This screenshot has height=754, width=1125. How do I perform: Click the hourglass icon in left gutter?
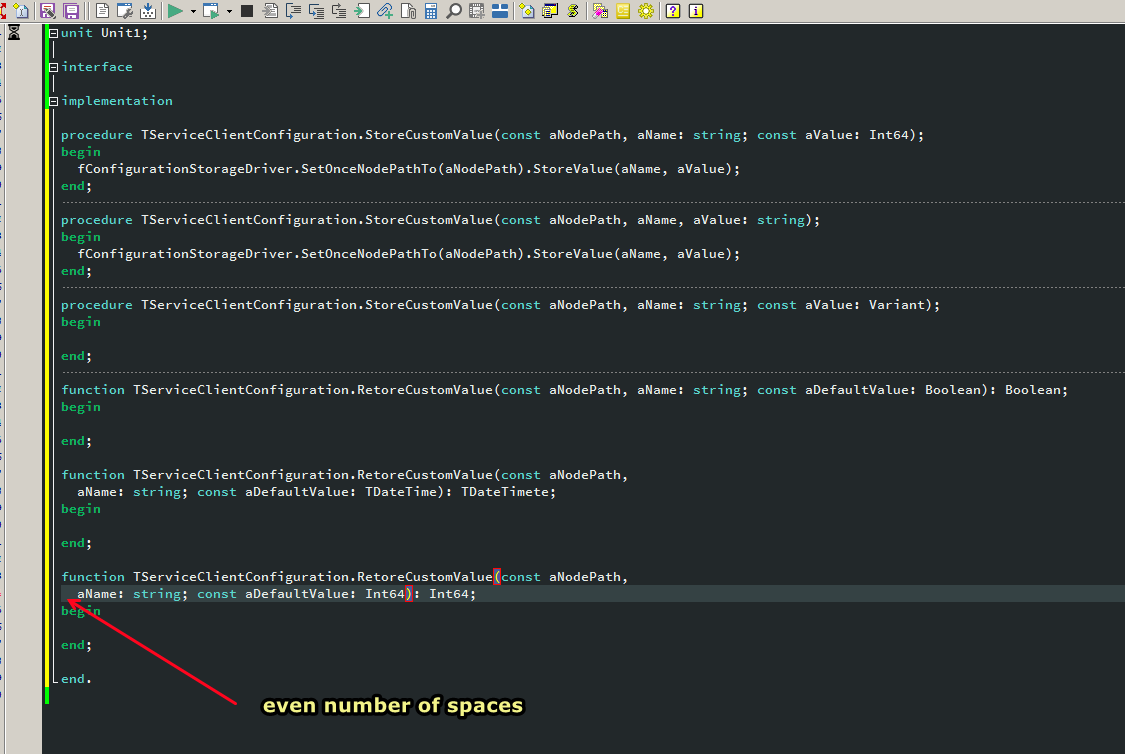click(x=14, y=32)
